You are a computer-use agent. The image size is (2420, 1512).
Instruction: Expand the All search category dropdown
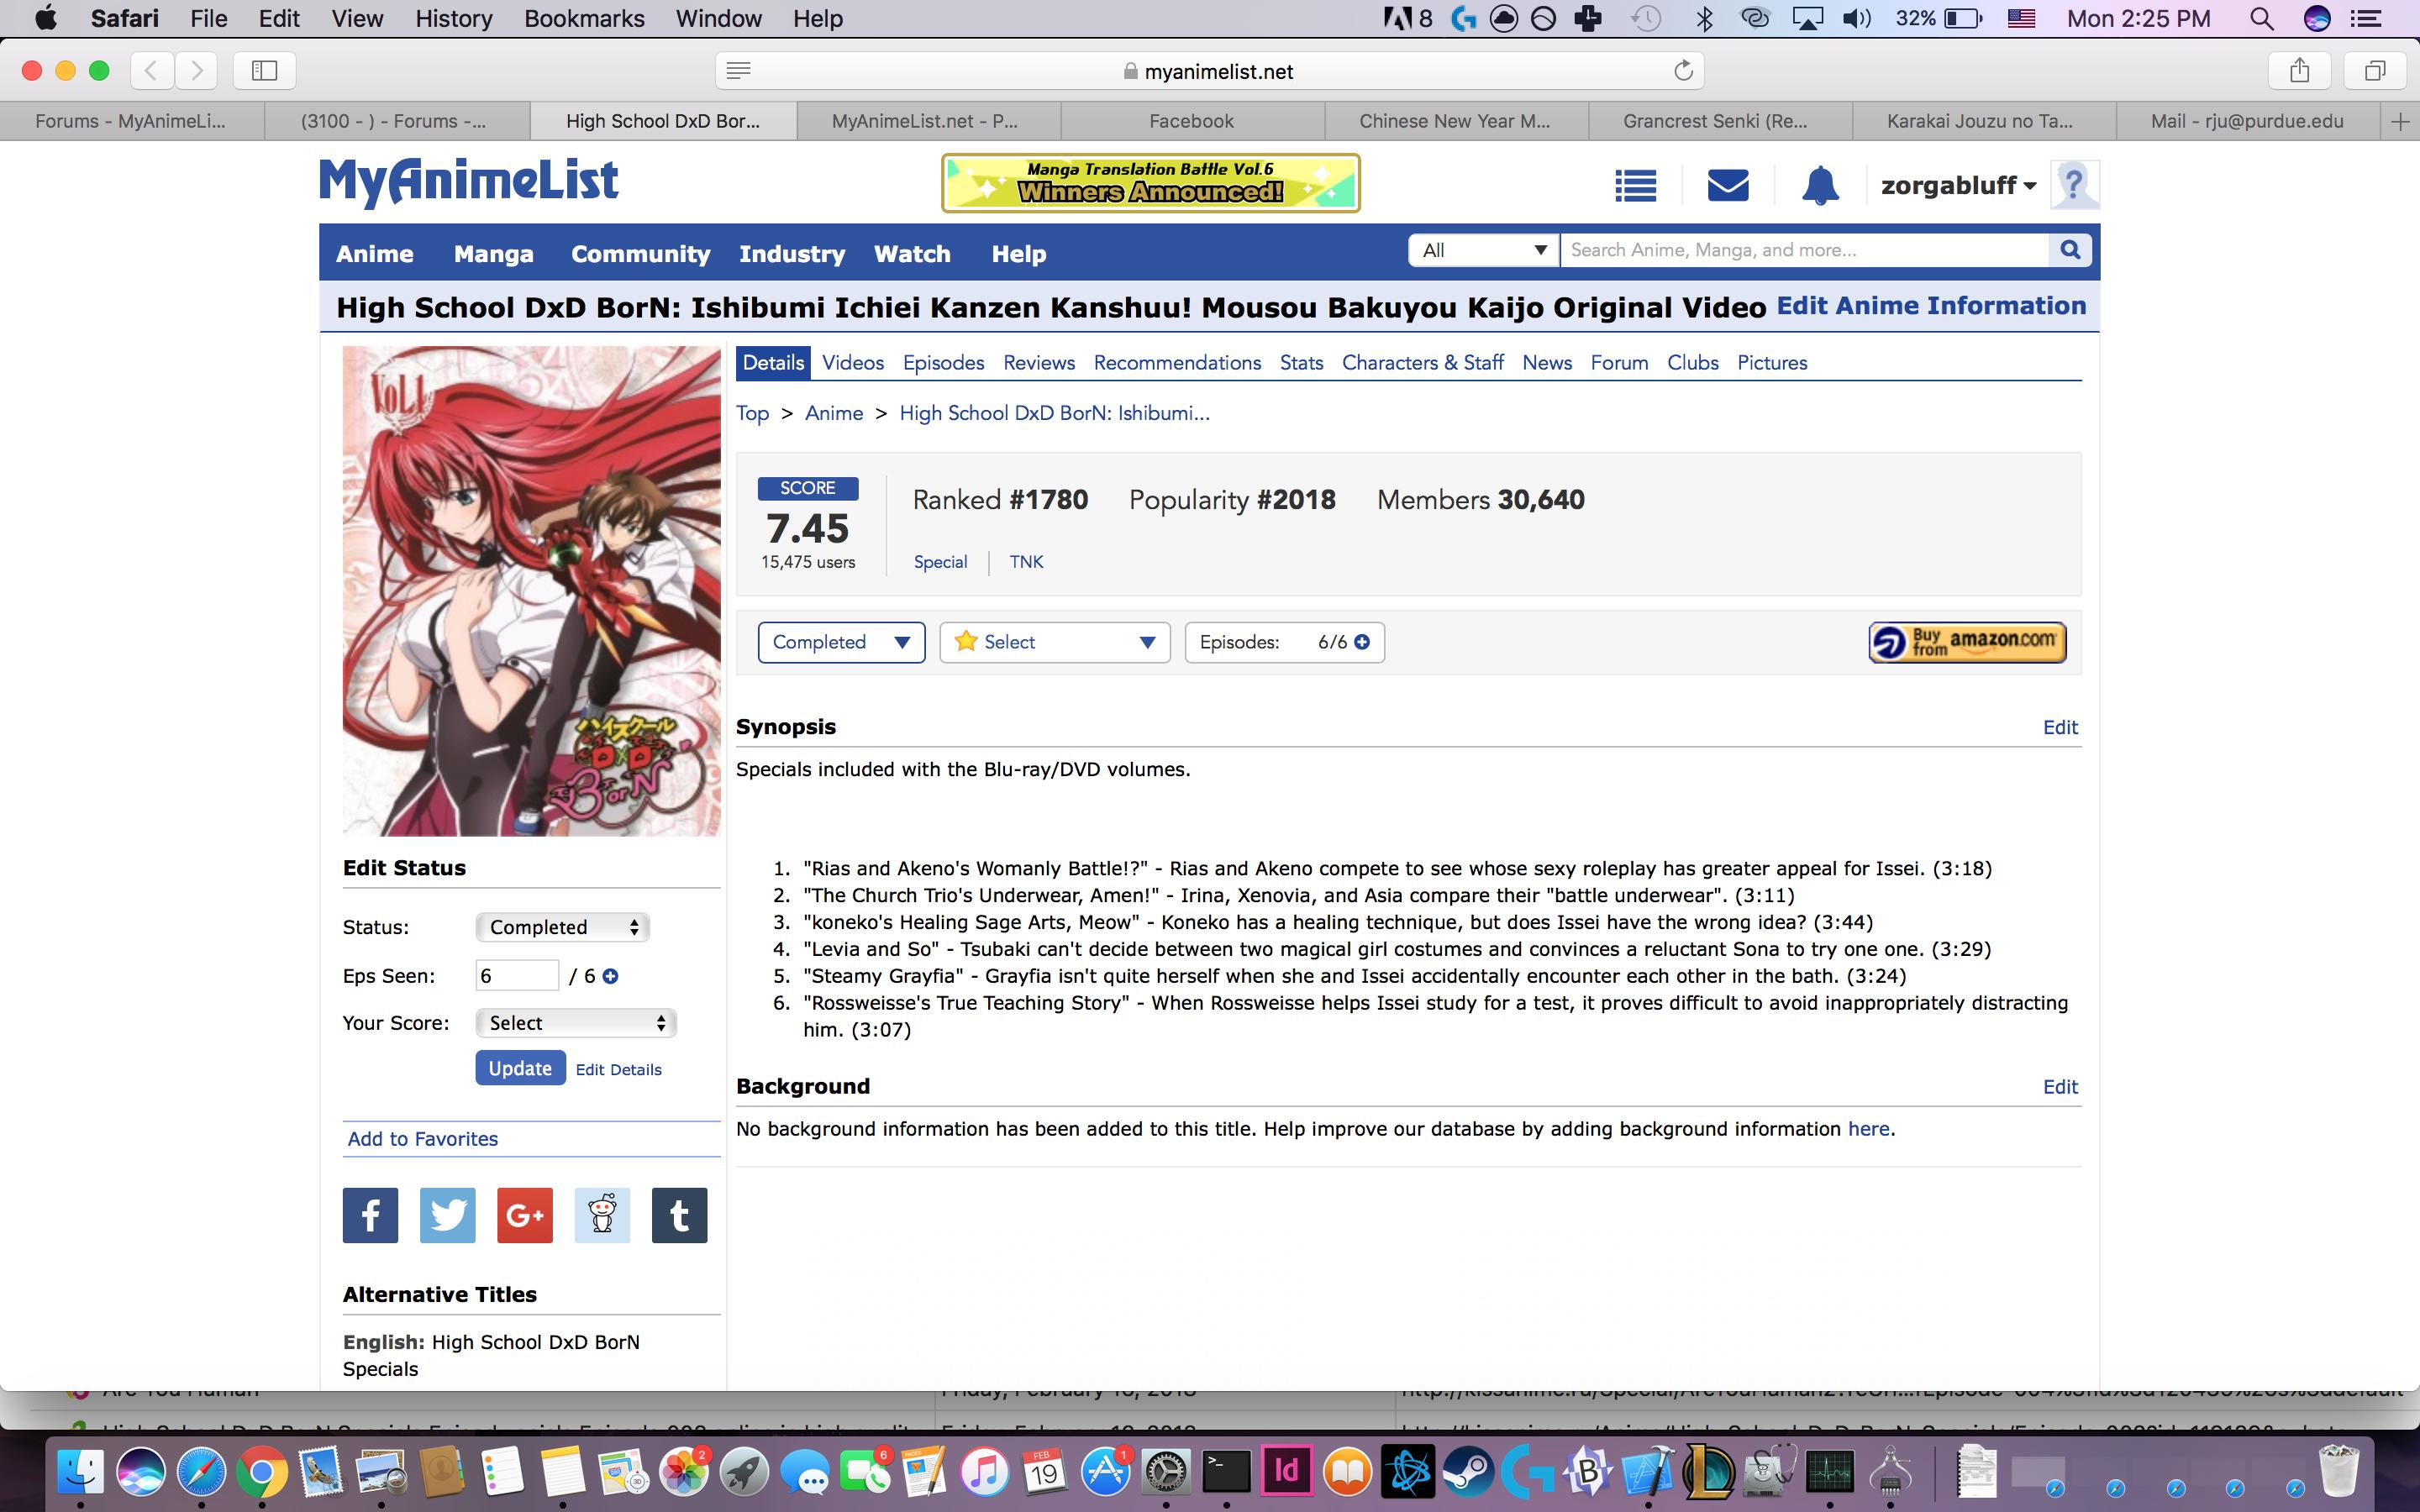point(1484,250)
